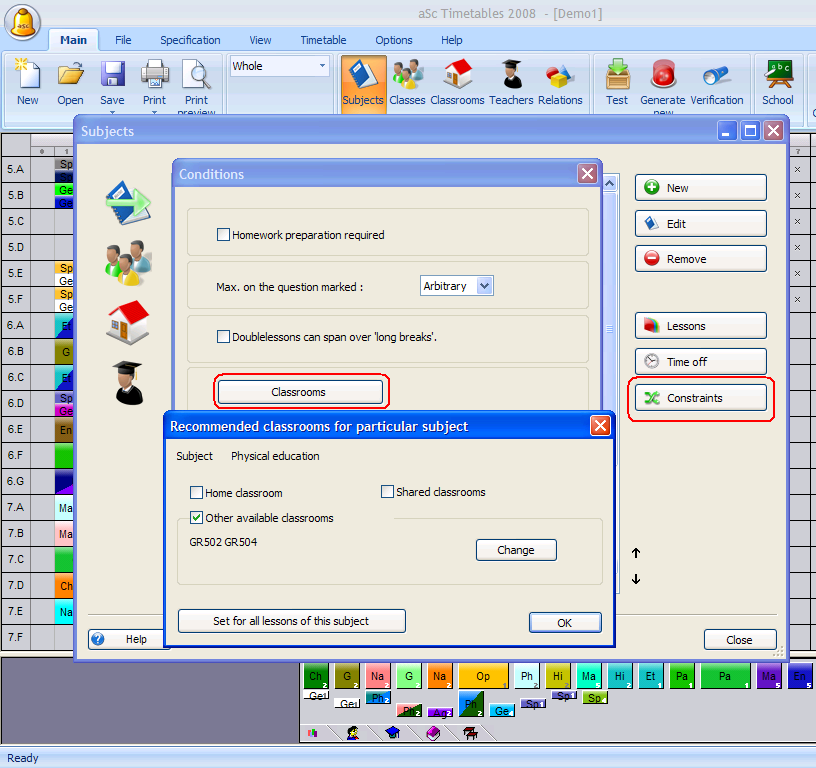
Task: Open the Verification tool in ribbon
Action: tap(716, 82)
